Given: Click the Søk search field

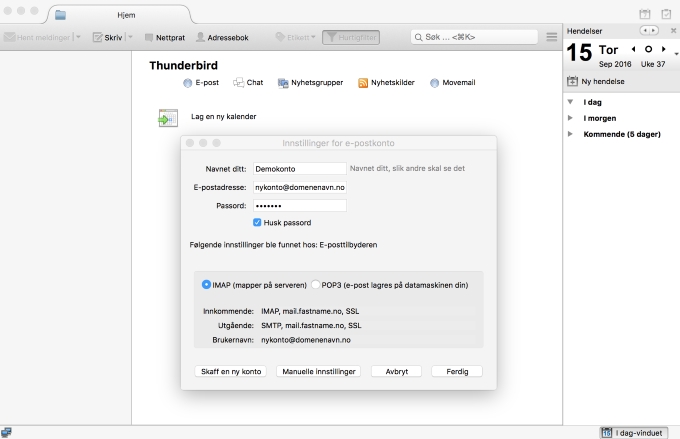Looking at the screenshot, I should (x=474, y=37).
